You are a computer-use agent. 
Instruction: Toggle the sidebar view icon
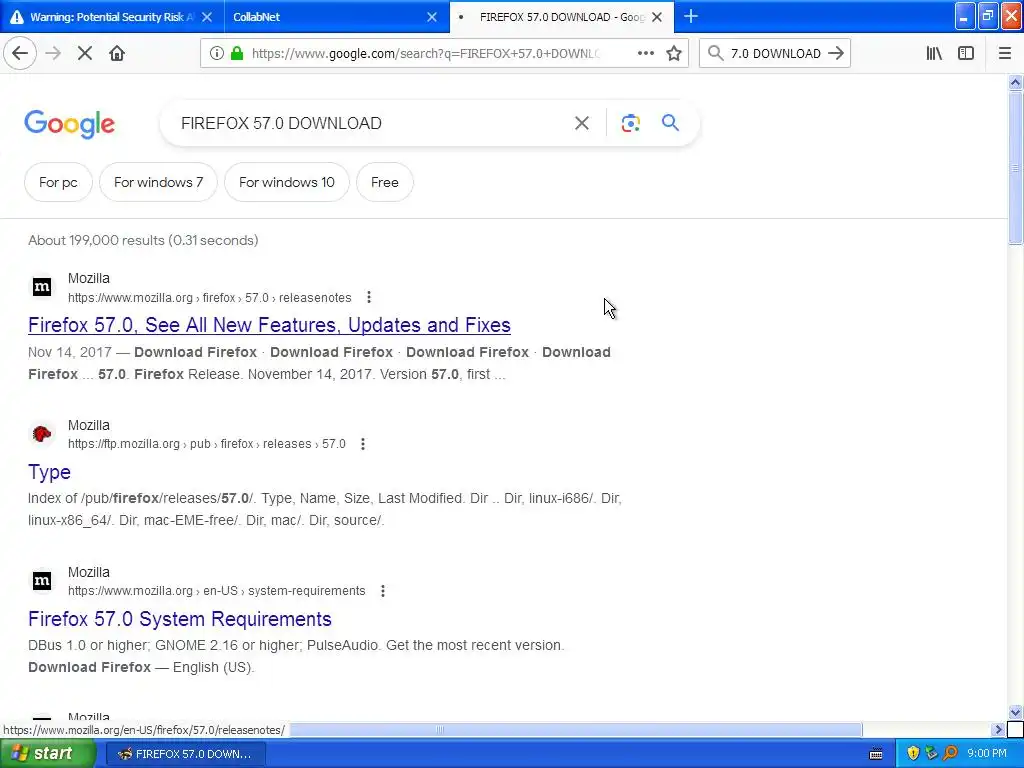click(x=966, y=54)
